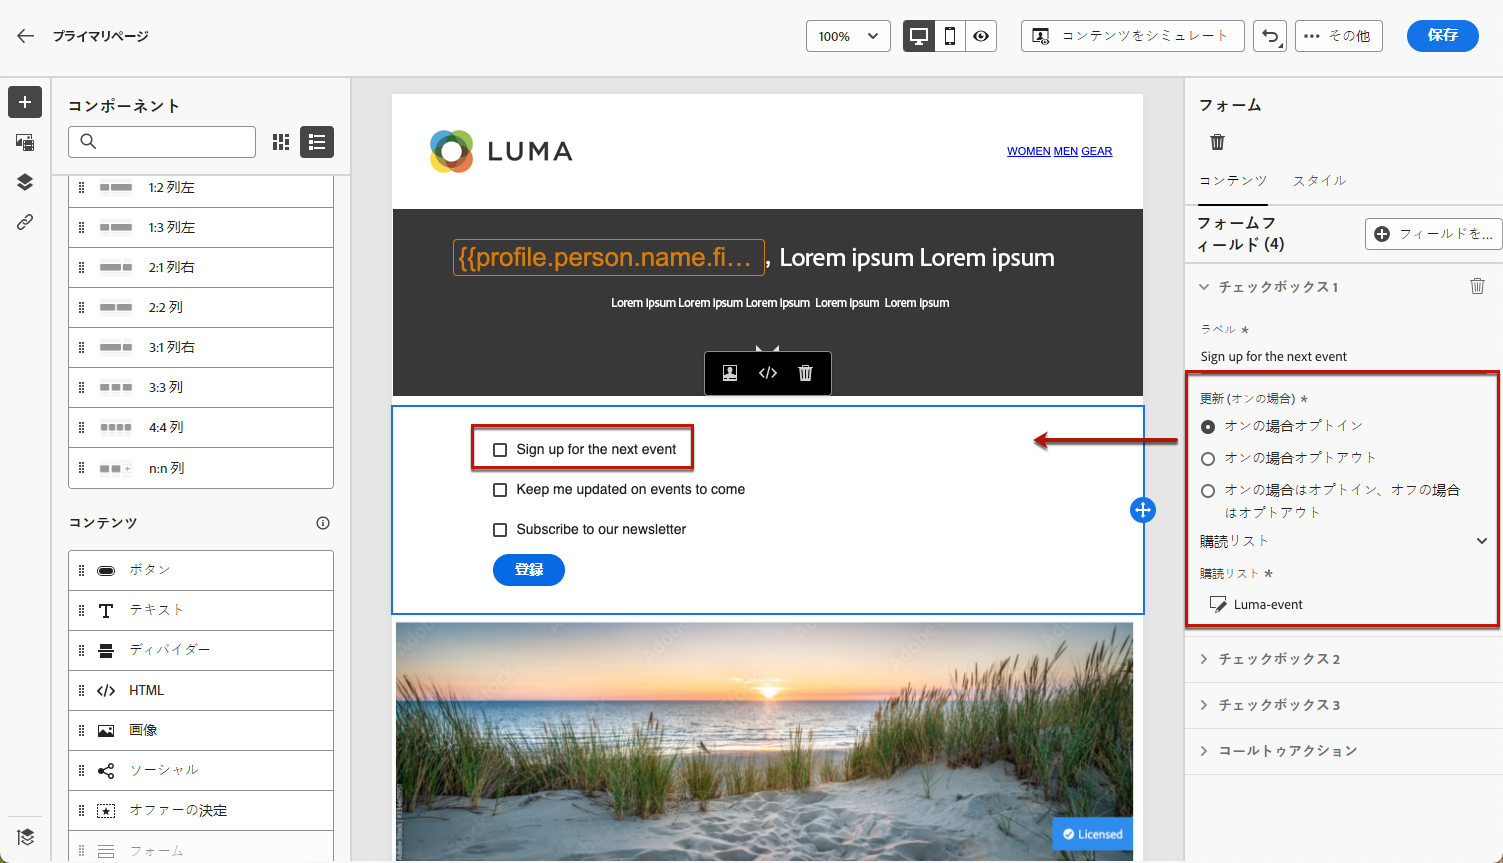
Task: Click the 登録 submit button
Action: [529, 570]
